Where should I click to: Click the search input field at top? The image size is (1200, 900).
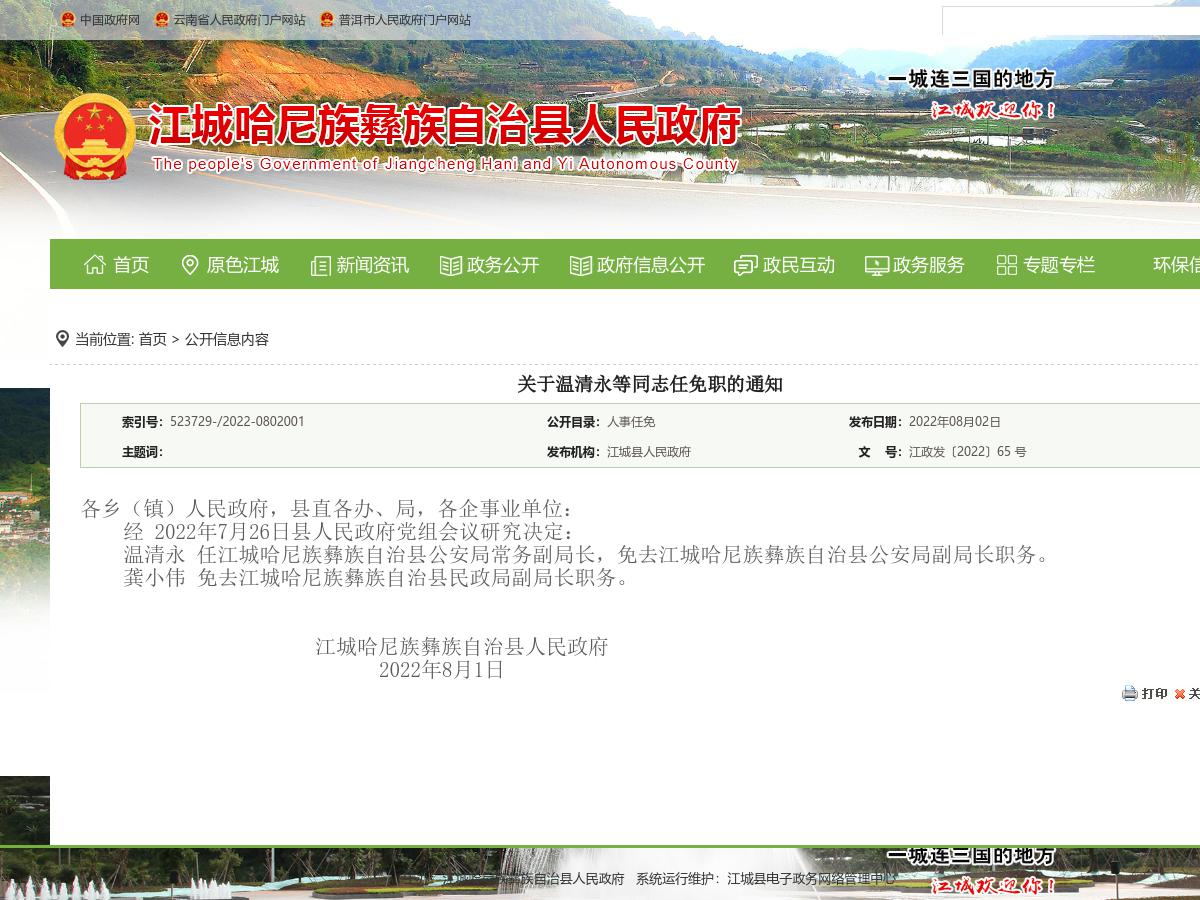point(1071,21)
